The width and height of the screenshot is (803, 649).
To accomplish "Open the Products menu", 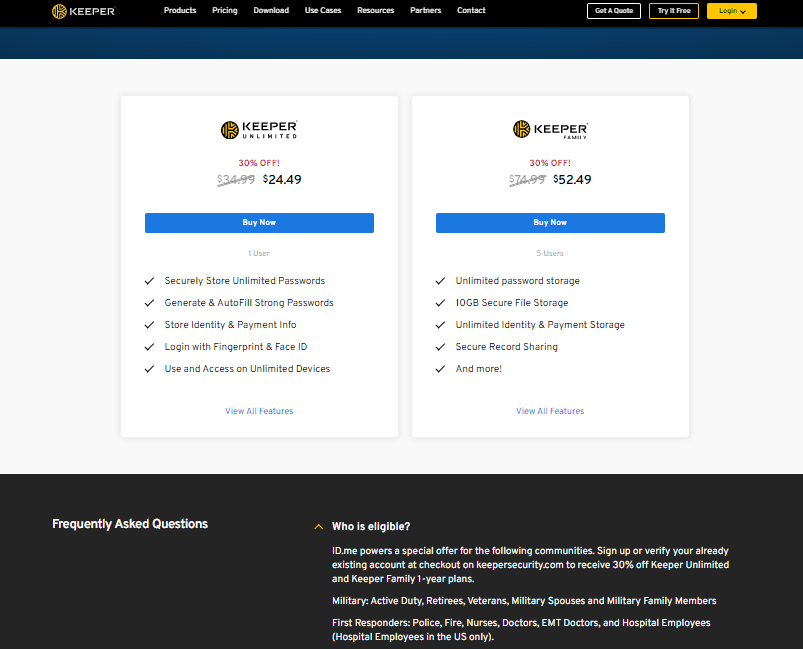I will [x=180, y=10].
